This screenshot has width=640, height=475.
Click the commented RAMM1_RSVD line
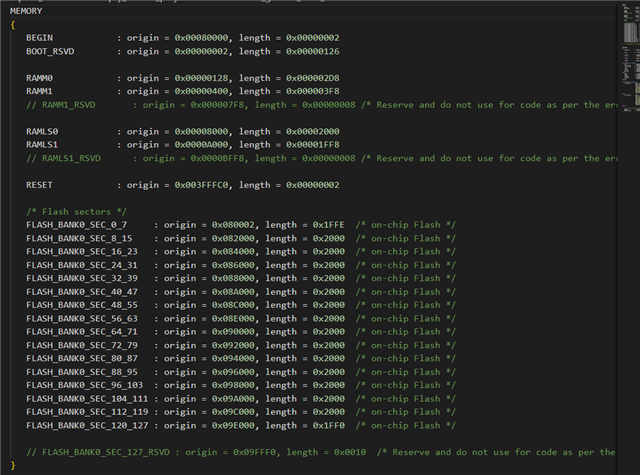(x=300, y=104)
